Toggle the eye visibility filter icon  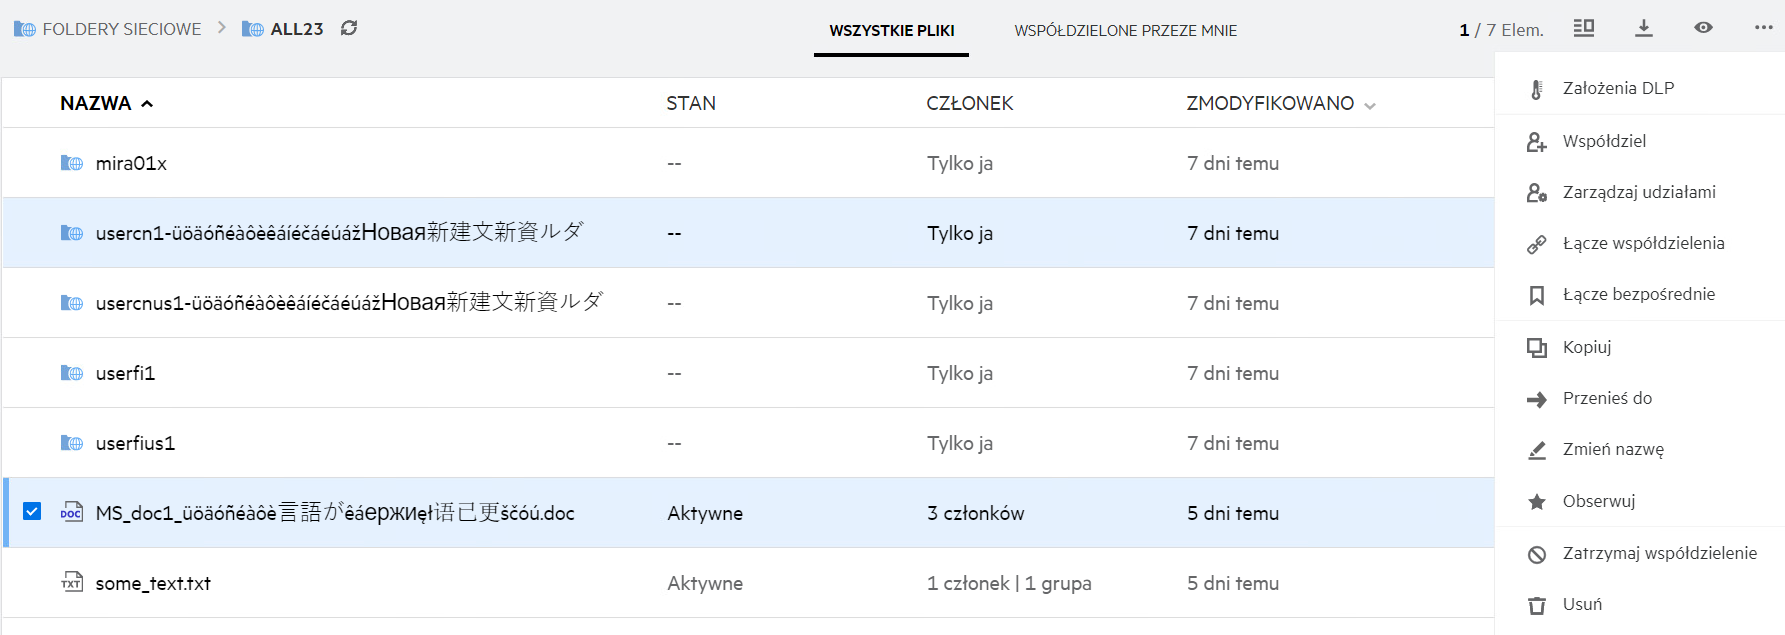(x=1703, y=28)
